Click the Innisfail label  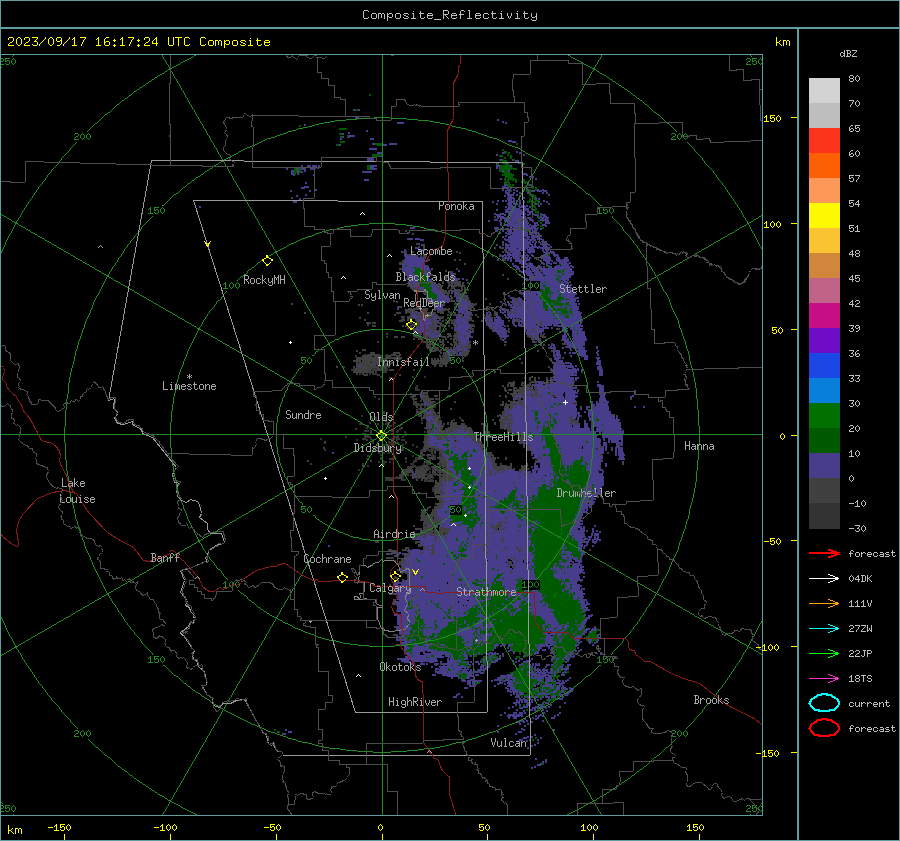(x=403, y=362)
